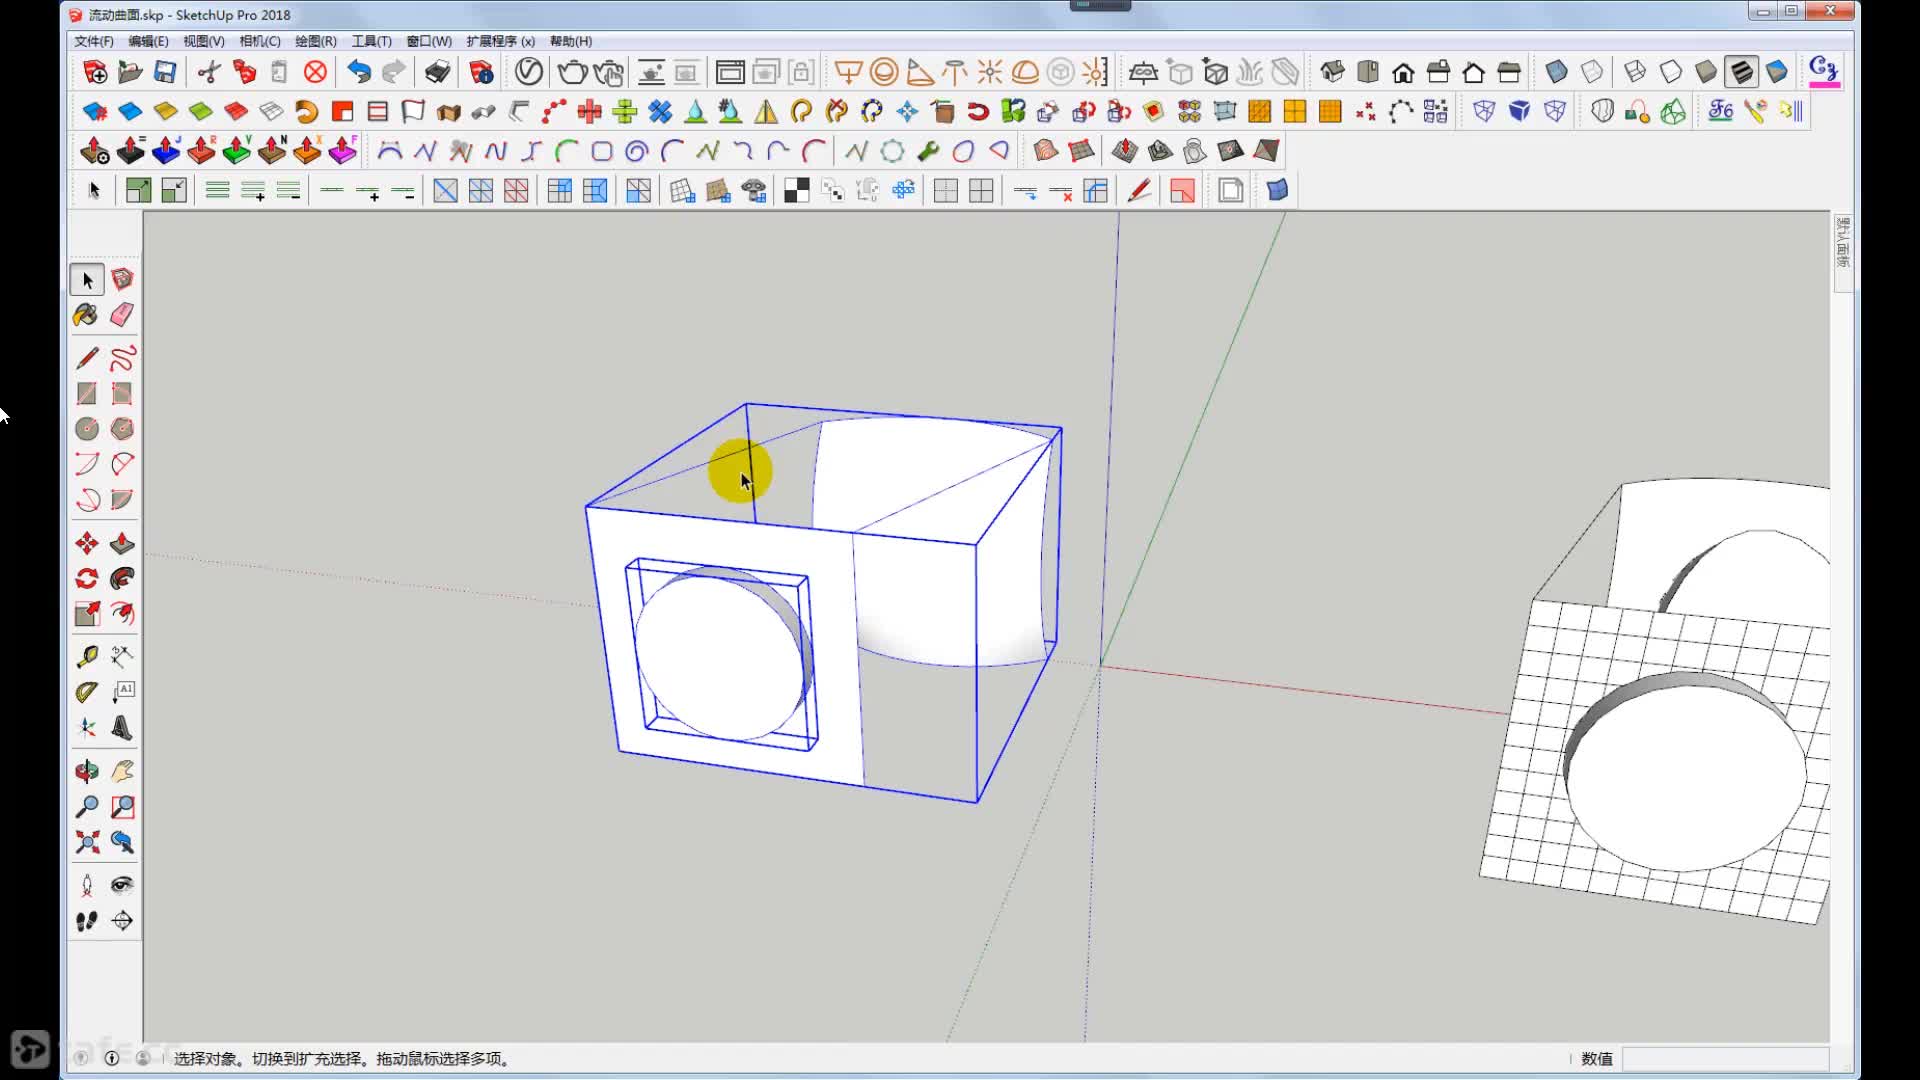Screen dimensions: 1920x1080
Task: Open the 工具(T) menu
Action: [x=371, y=41]
